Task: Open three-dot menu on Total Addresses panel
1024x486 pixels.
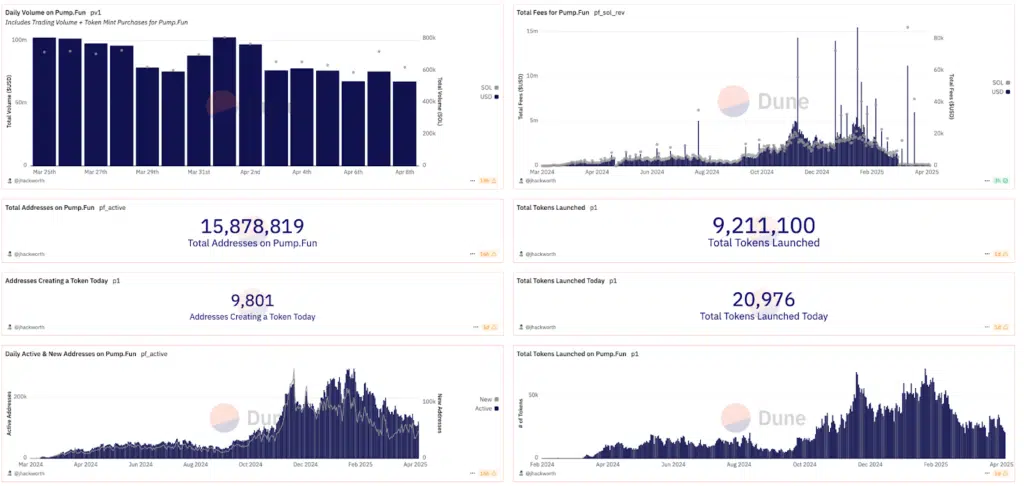Action: tap(470, 255)
